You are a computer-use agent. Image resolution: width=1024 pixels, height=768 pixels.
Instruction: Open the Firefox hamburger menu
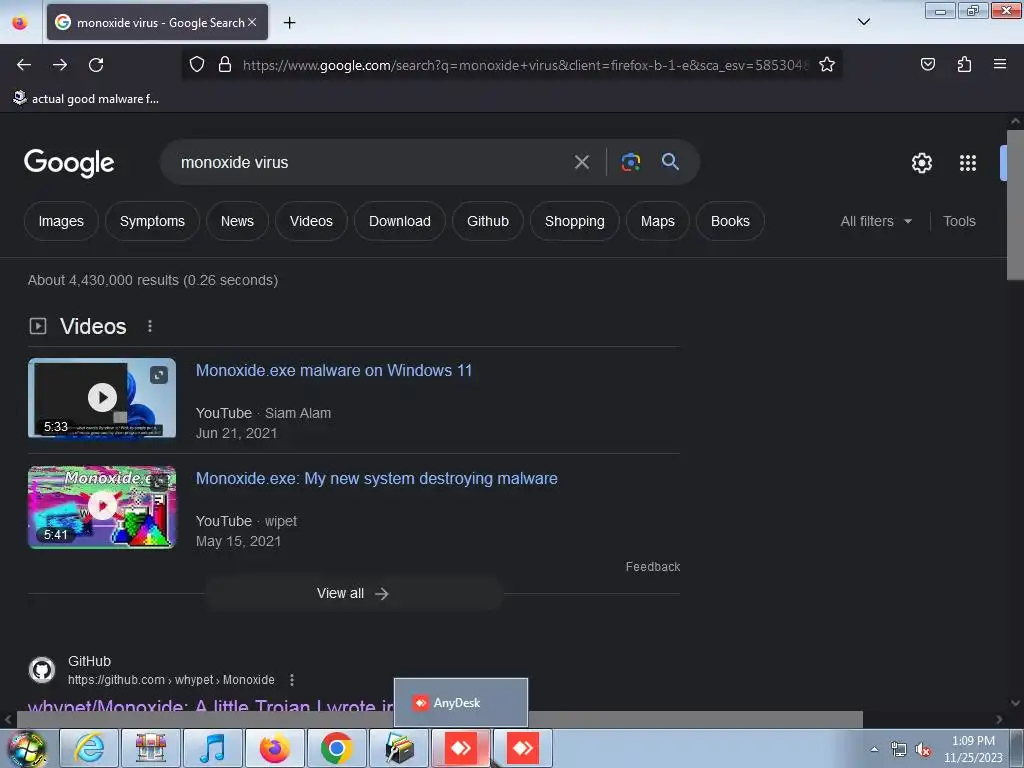tap(999, 64)
